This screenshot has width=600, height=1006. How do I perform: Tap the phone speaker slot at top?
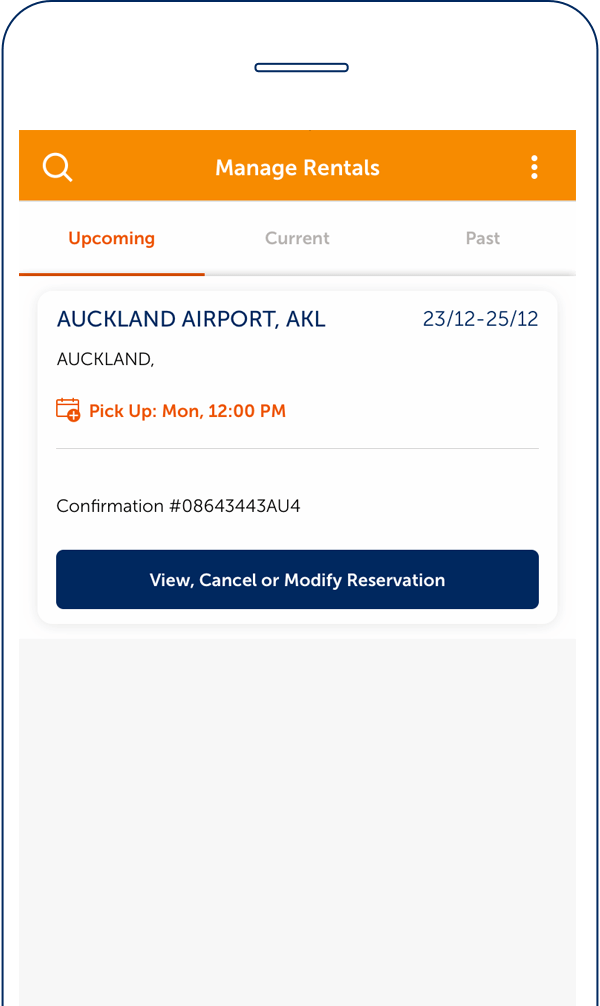(301, 68)
